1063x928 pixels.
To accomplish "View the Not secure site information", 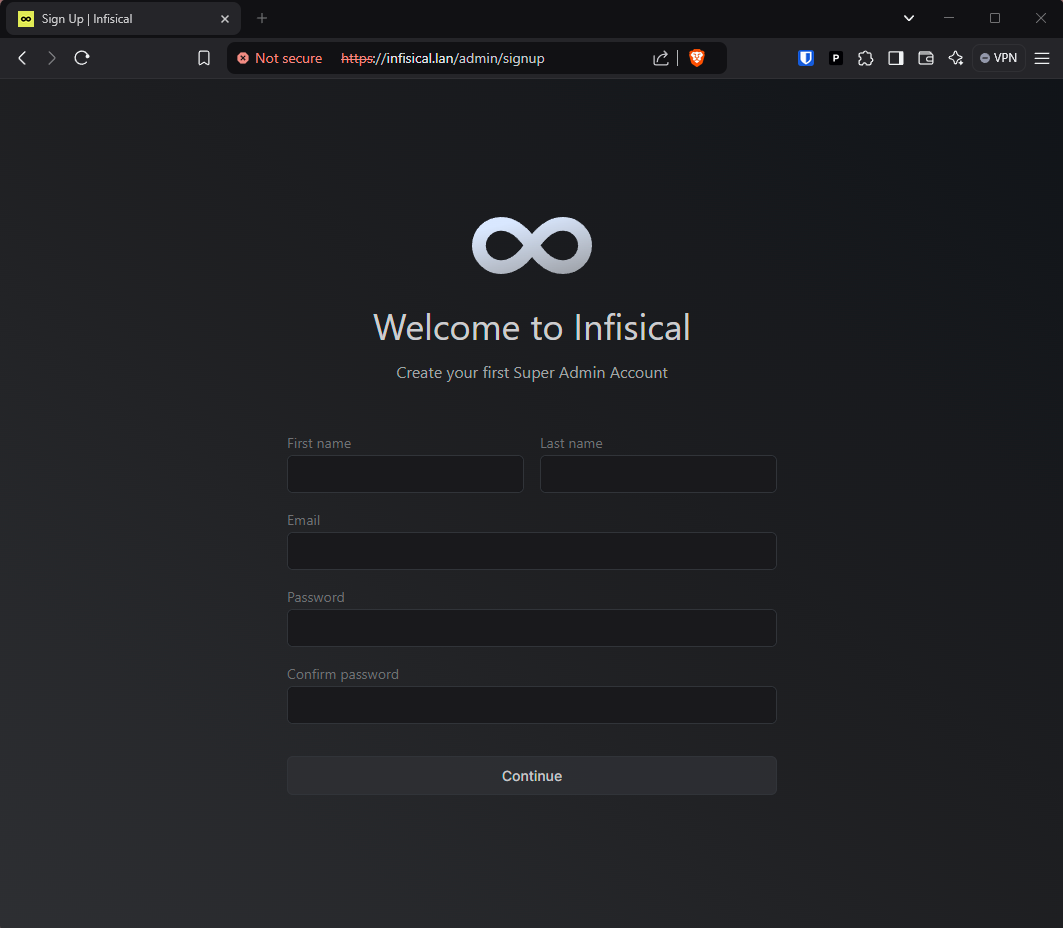I will (x=279, y=58).
